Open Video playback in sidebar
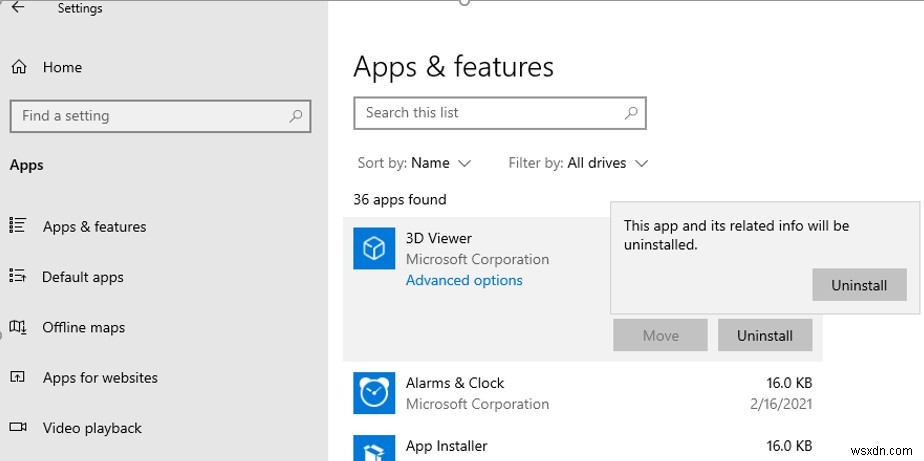The height and width of the screenshot is (461, 924). click(92, 428)
